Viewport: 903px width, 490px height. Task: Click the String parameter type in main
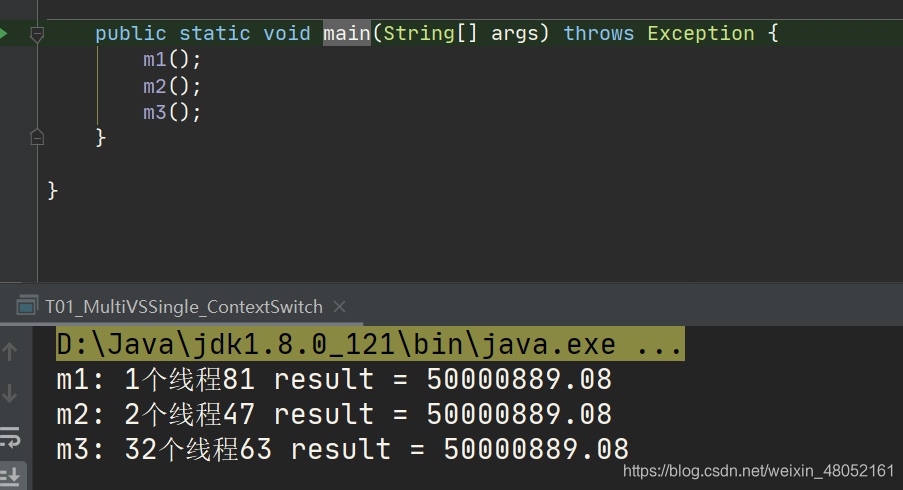click(419, 33)
